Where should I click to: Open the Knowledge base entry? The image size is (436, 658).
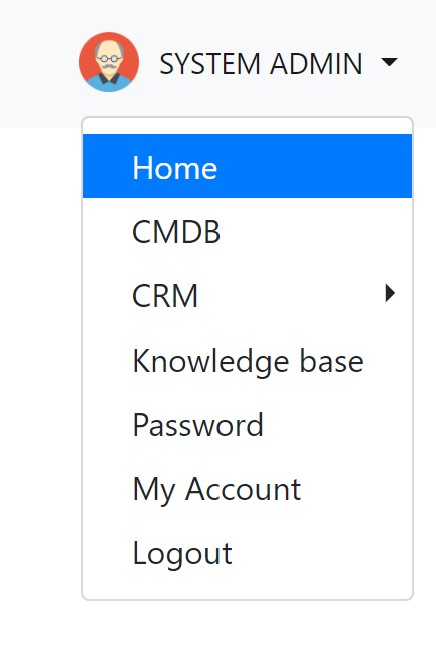[x=248, y=361]
